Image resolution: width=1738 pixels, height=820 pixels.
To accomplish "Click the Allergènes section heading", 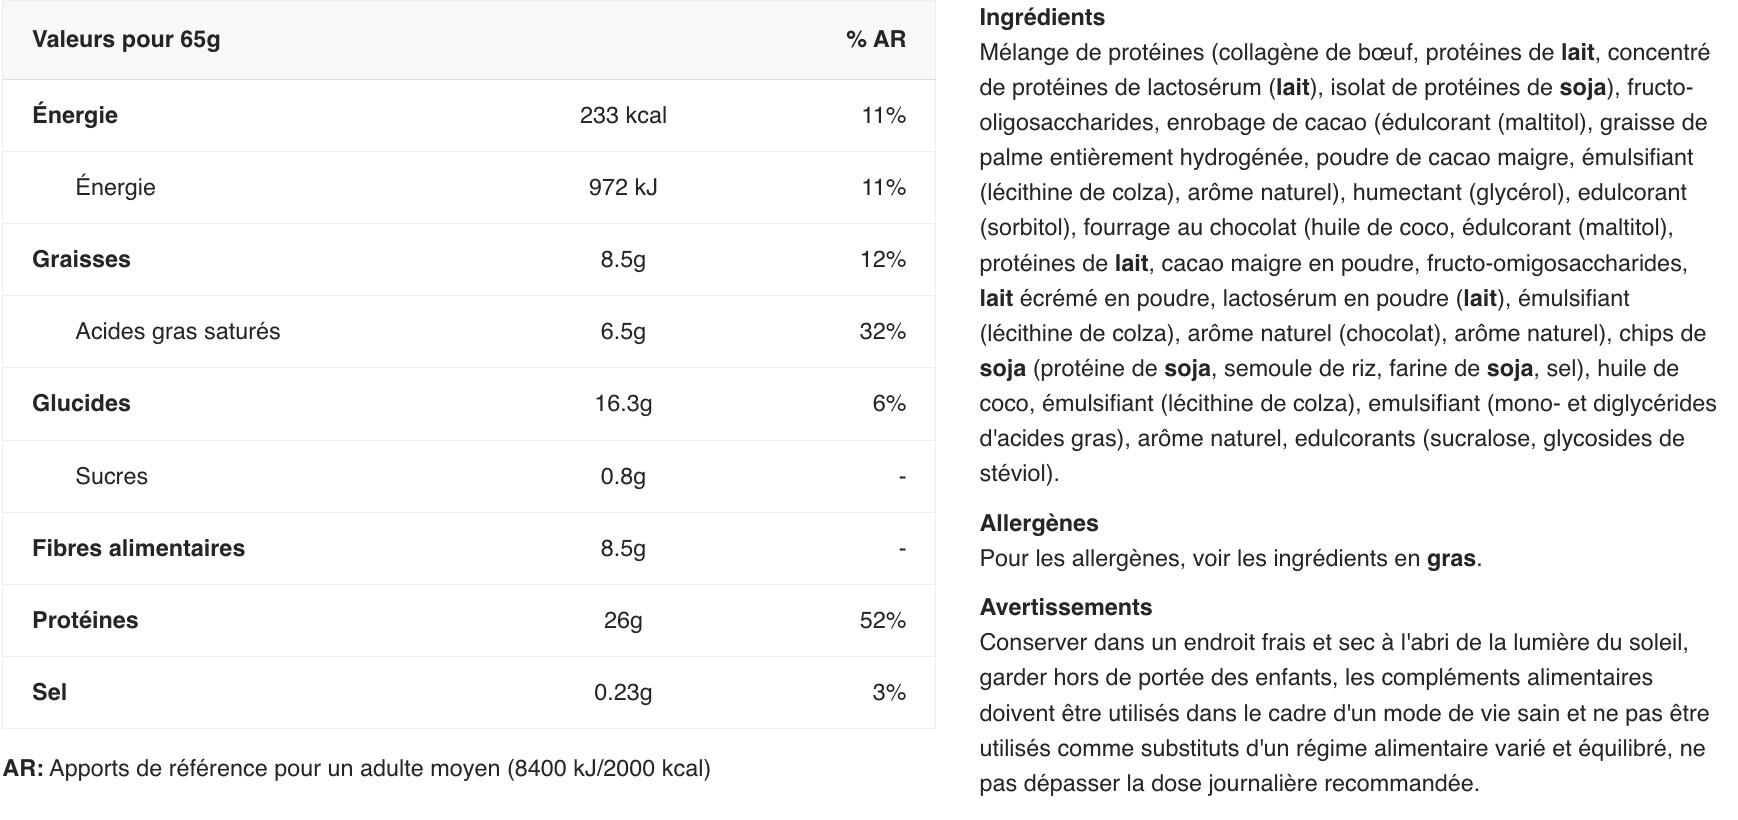I will pyautogui.click(x=1039, y=523).
